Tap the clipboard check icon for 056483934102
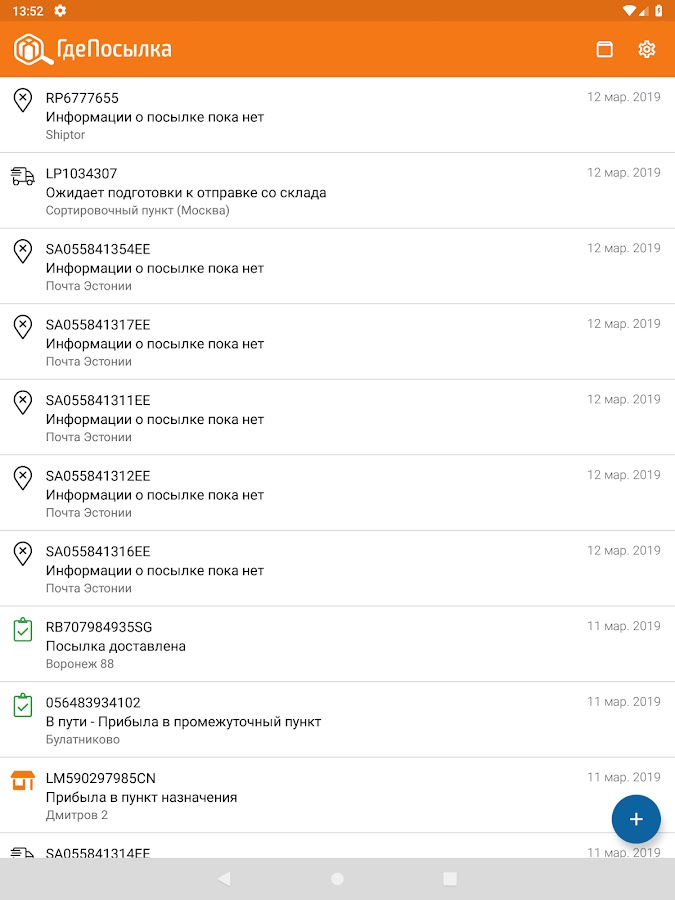 (x=22, y=705)
